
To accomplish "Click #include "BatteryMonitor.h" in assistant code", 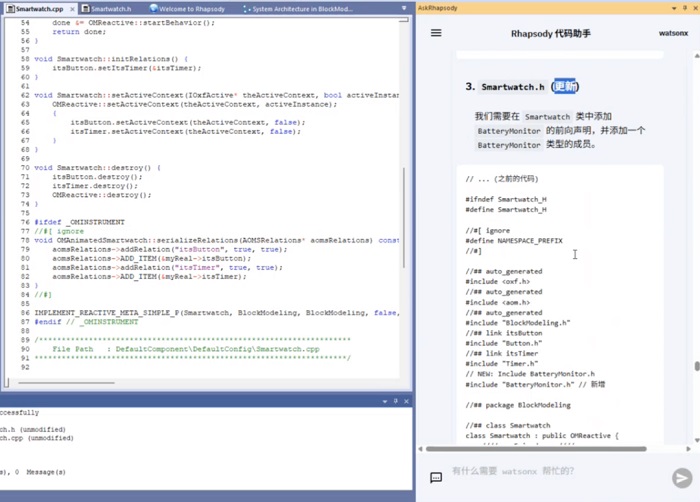I will point(519,385).
